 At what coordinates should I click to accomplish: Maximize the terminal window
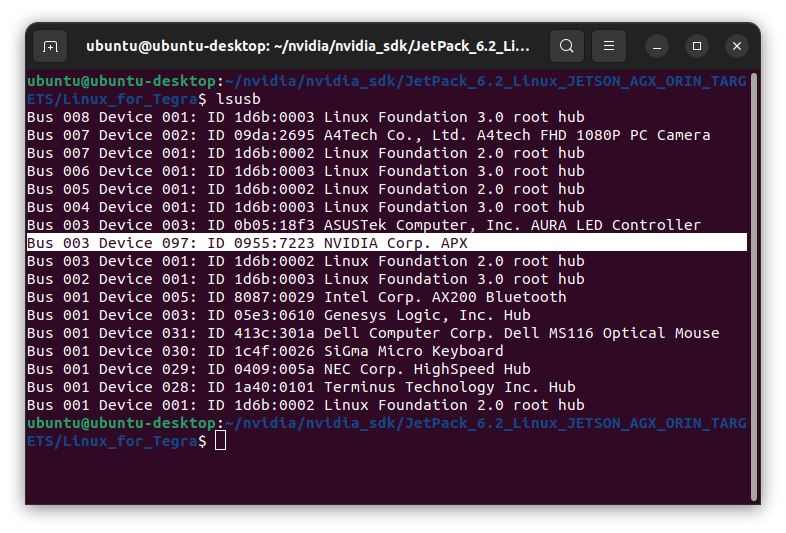(x=697, y=47)
